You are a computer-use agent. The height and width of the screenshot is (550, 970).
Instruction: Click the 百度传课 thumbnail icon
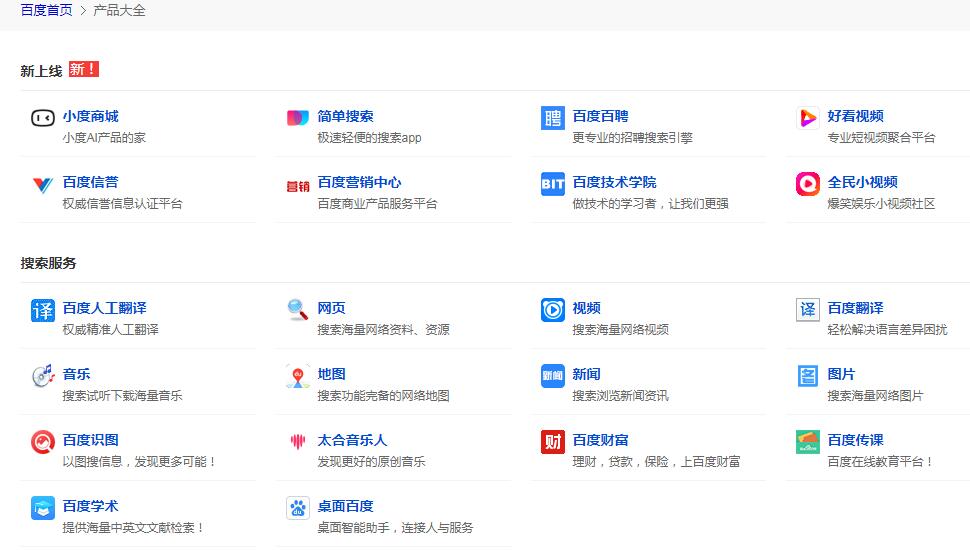point(808,442)
